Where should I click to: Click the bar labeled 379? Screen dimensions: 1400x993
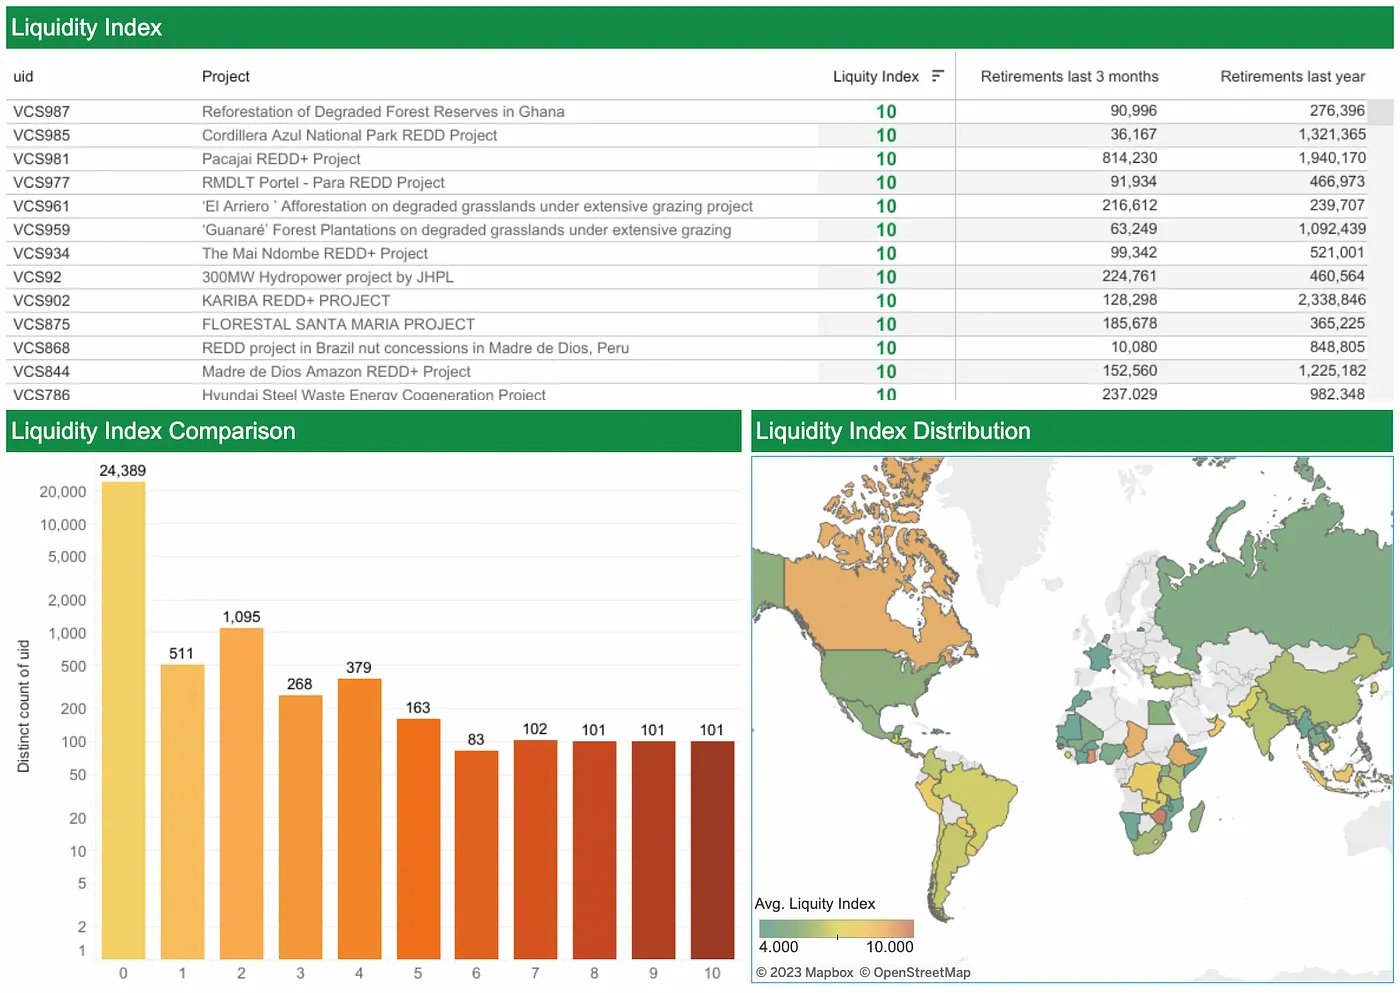click(x=359, y=818)
